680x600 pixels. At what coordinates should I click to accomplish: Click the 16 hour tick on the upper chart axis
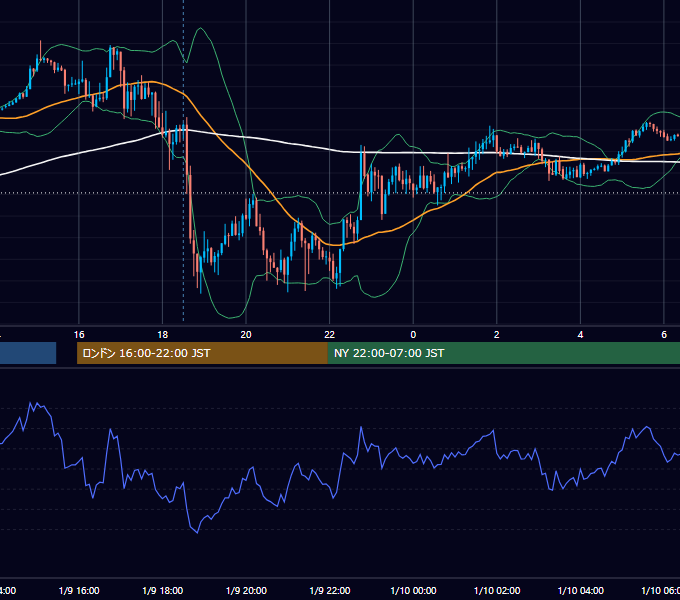point(79,335)
